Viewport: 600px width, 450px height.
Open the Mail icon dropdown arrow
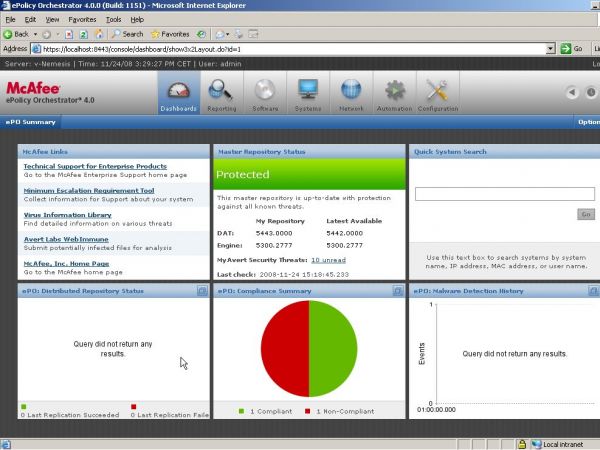pyautogui.click(x=228, y=34)
